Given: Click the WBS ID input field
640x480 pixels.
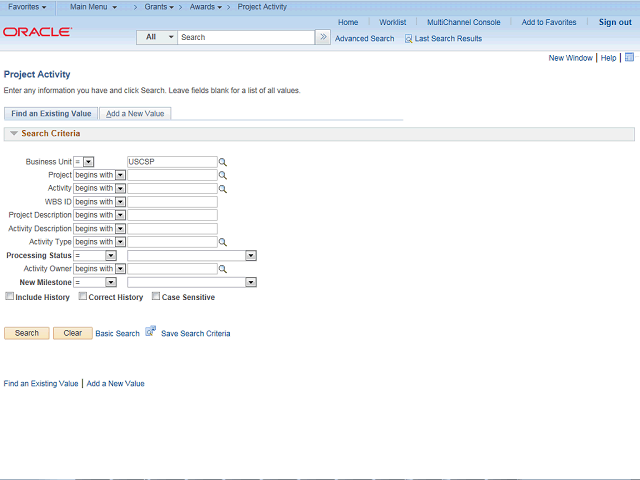Looking at the screenshot, I should (172, 202).
